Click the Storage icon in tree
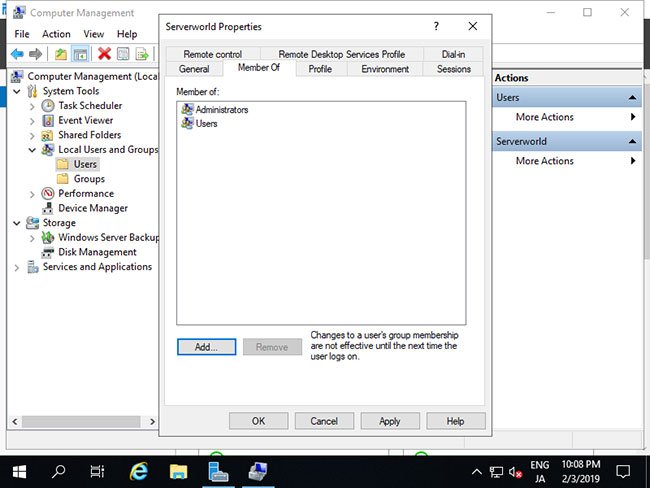 click(x=32, y=223)
